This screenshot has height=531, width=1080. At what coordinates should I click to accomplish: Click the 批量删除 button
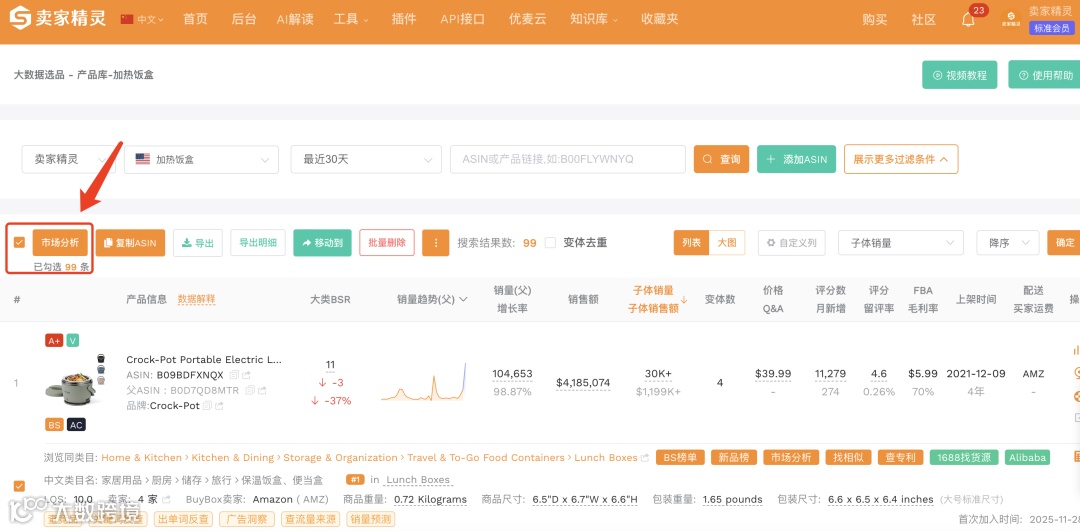point(386,242)
